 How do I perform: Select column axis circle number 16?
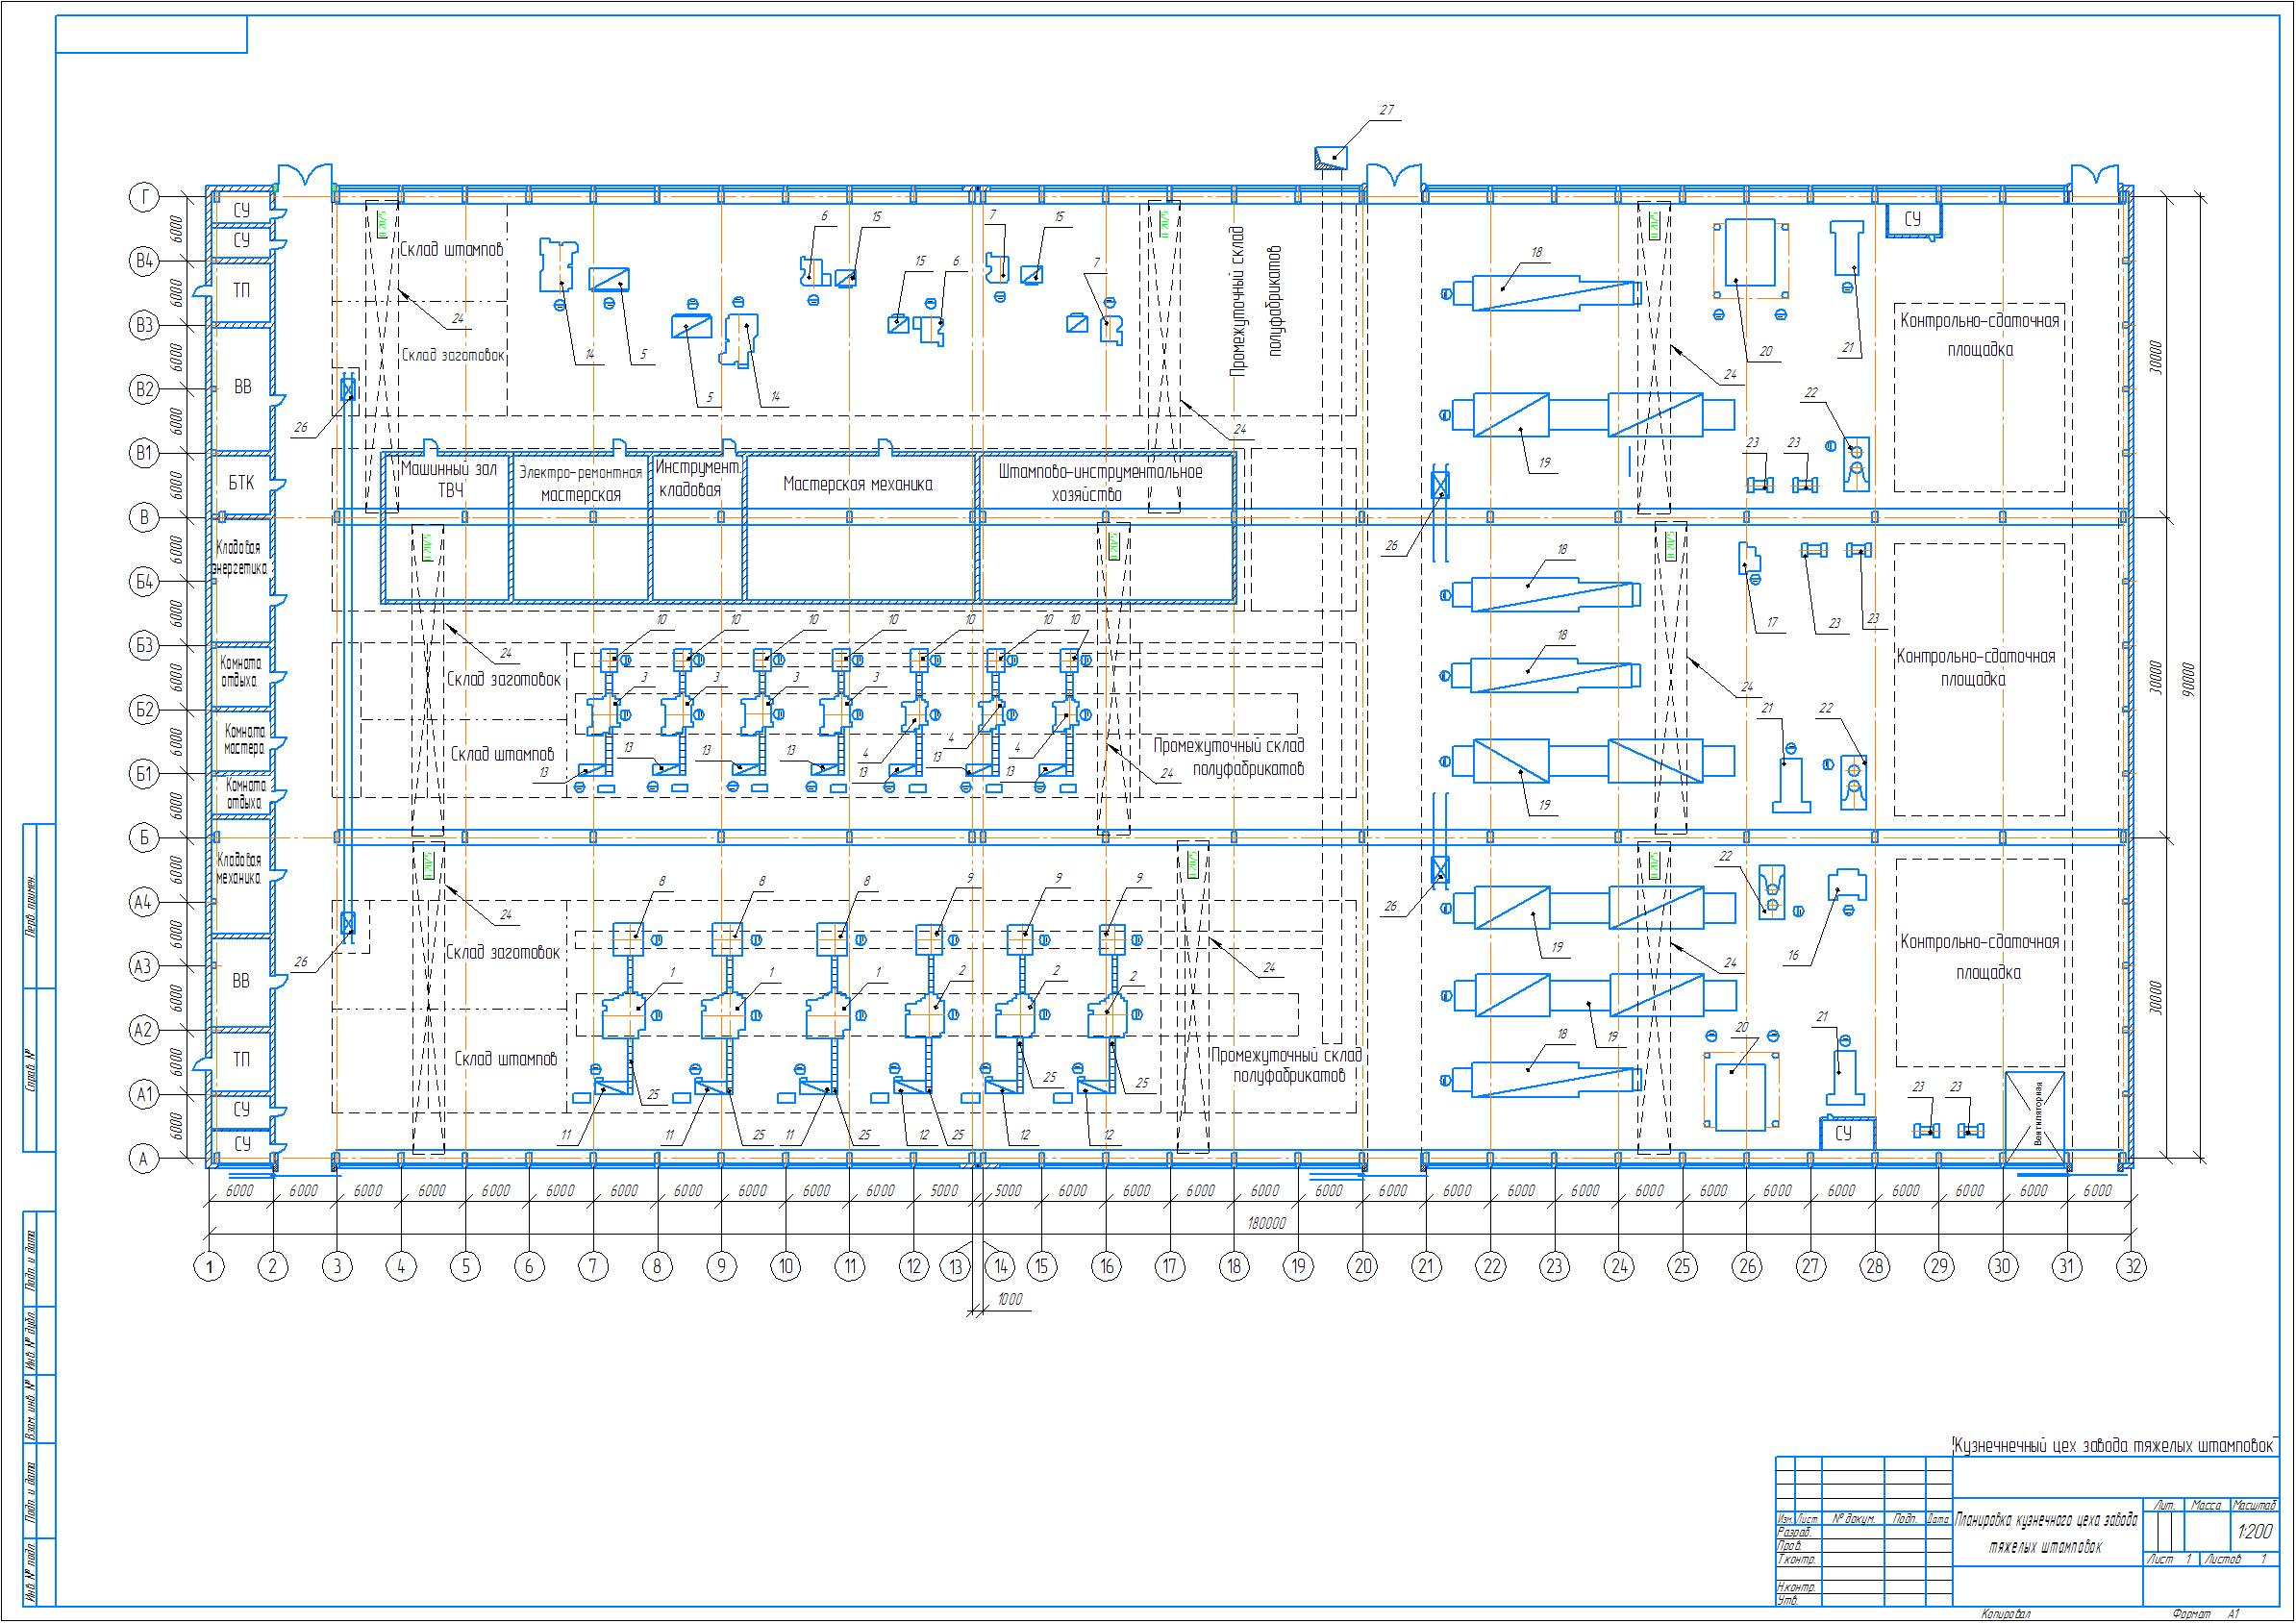tap(1106, 1267)
